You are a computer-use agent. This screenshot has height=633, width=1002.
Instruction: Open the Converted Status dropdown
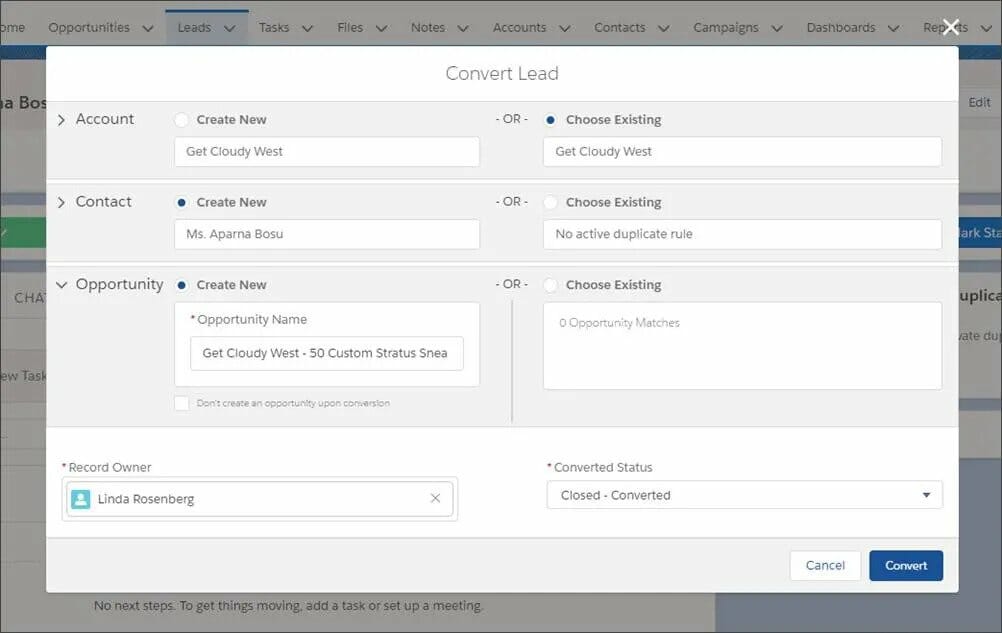744,495
